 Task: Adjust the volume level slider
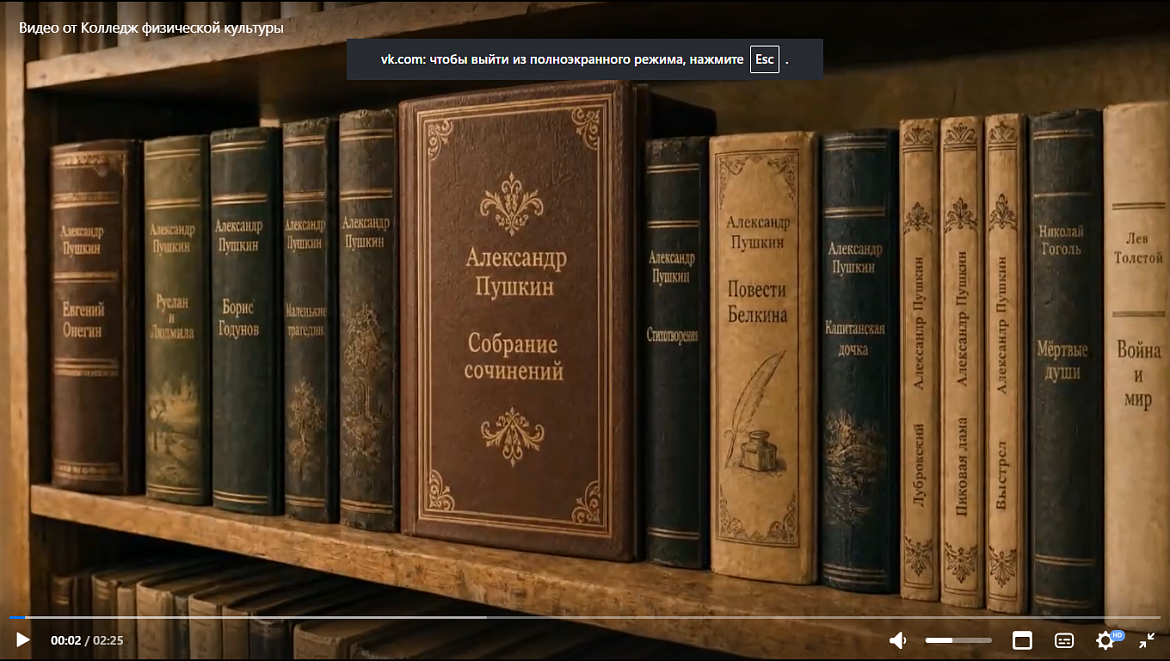point(958,640)
